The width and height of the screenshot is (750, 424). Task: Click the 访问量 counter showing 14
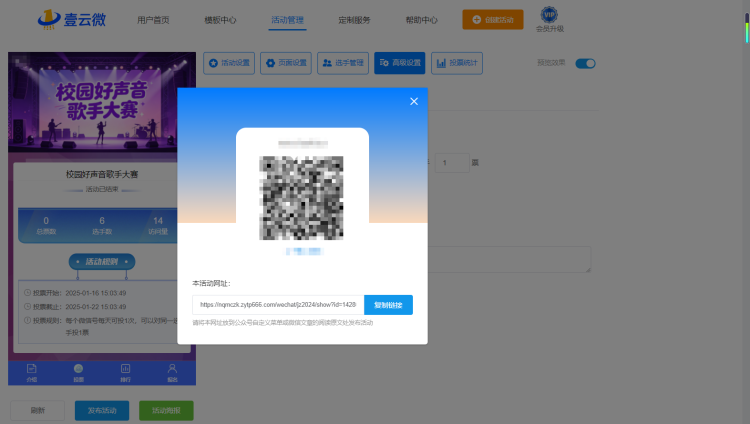[158, 225]
